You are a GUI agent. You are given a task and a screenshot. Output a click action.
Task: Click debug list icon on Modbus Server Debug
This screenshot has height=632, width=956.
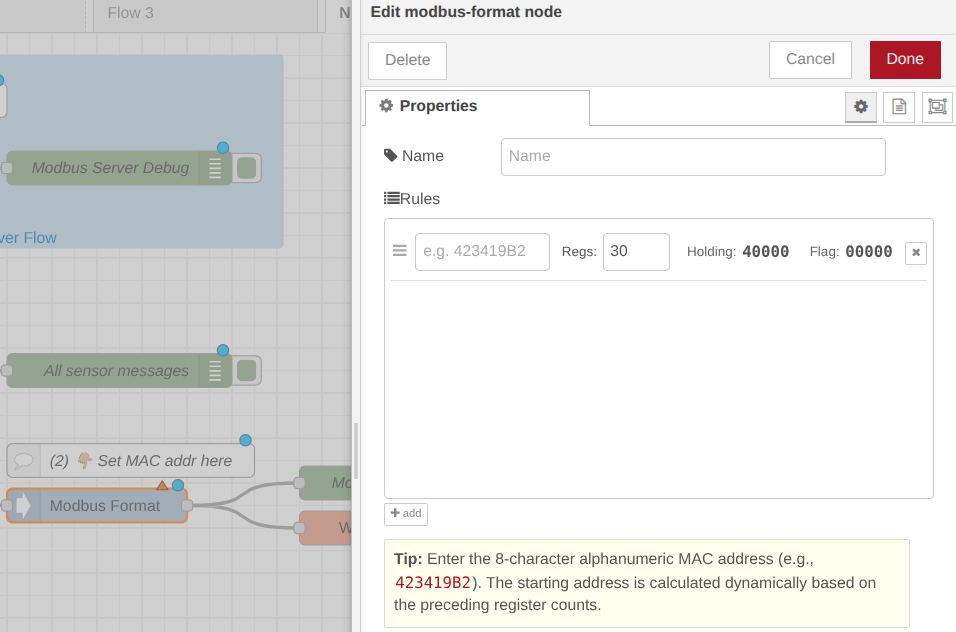point(214,168)
